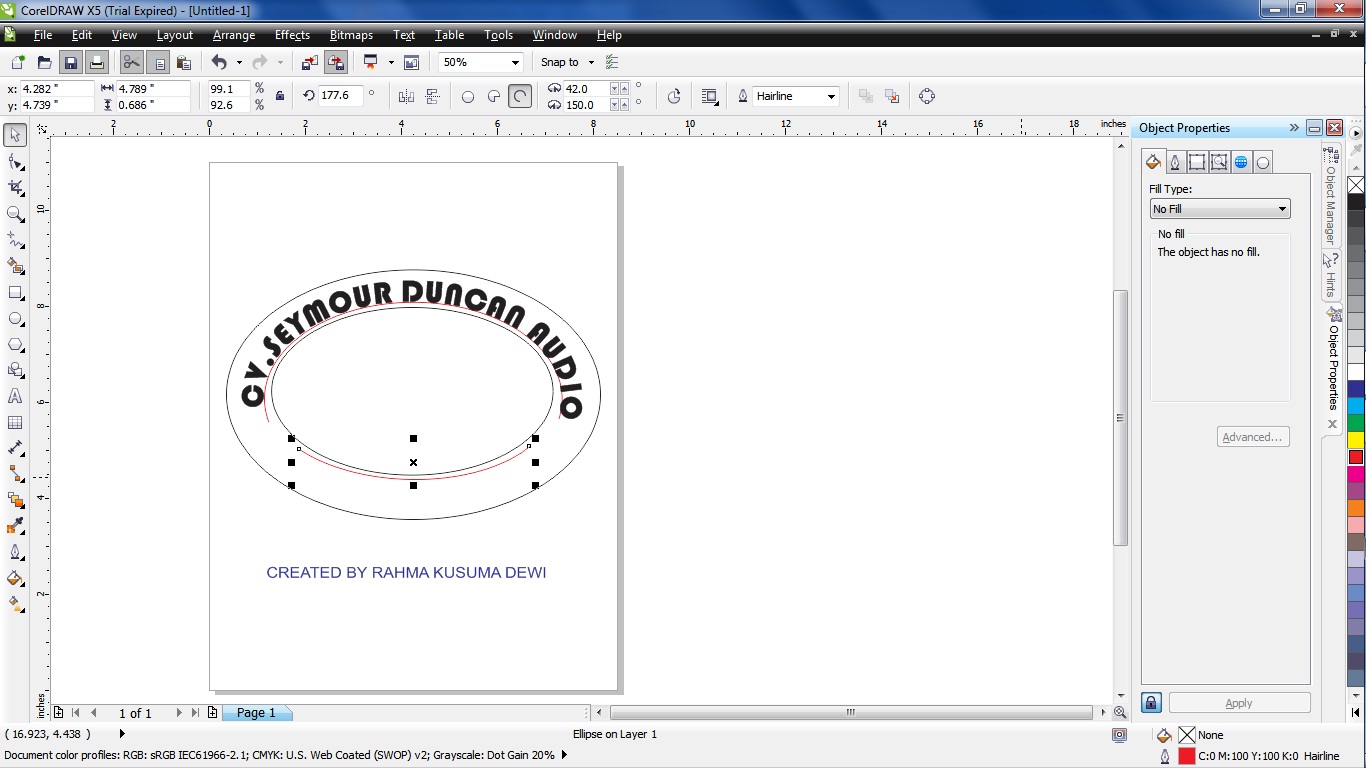Select the Rectangle tool
The width and height of the screenshot is (1366, 768).
[15, 292]
